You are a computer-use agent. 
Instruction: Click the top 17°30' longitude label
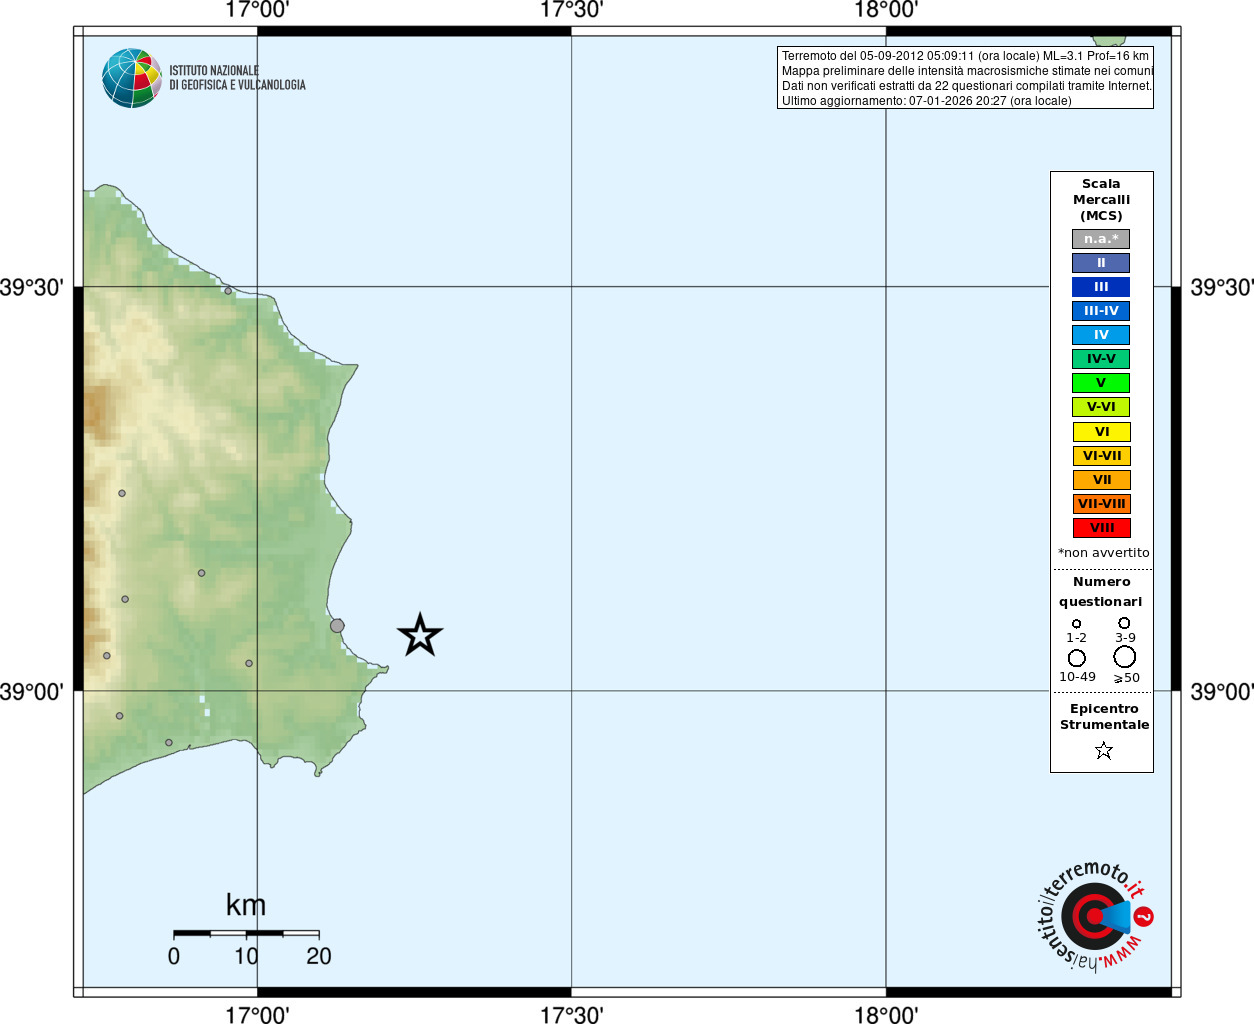(x=571, y=10)
